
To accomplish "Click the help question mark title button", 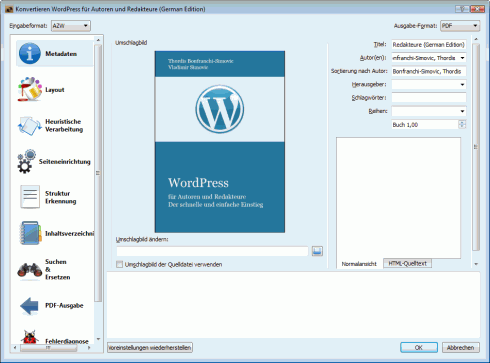I will point(462,9).
